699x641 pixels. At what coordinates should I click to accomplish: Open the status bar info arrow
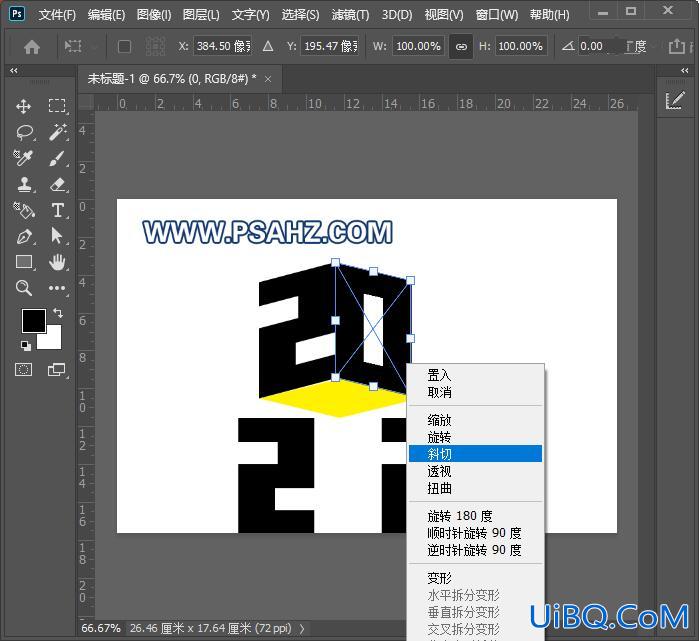[303, 629]
